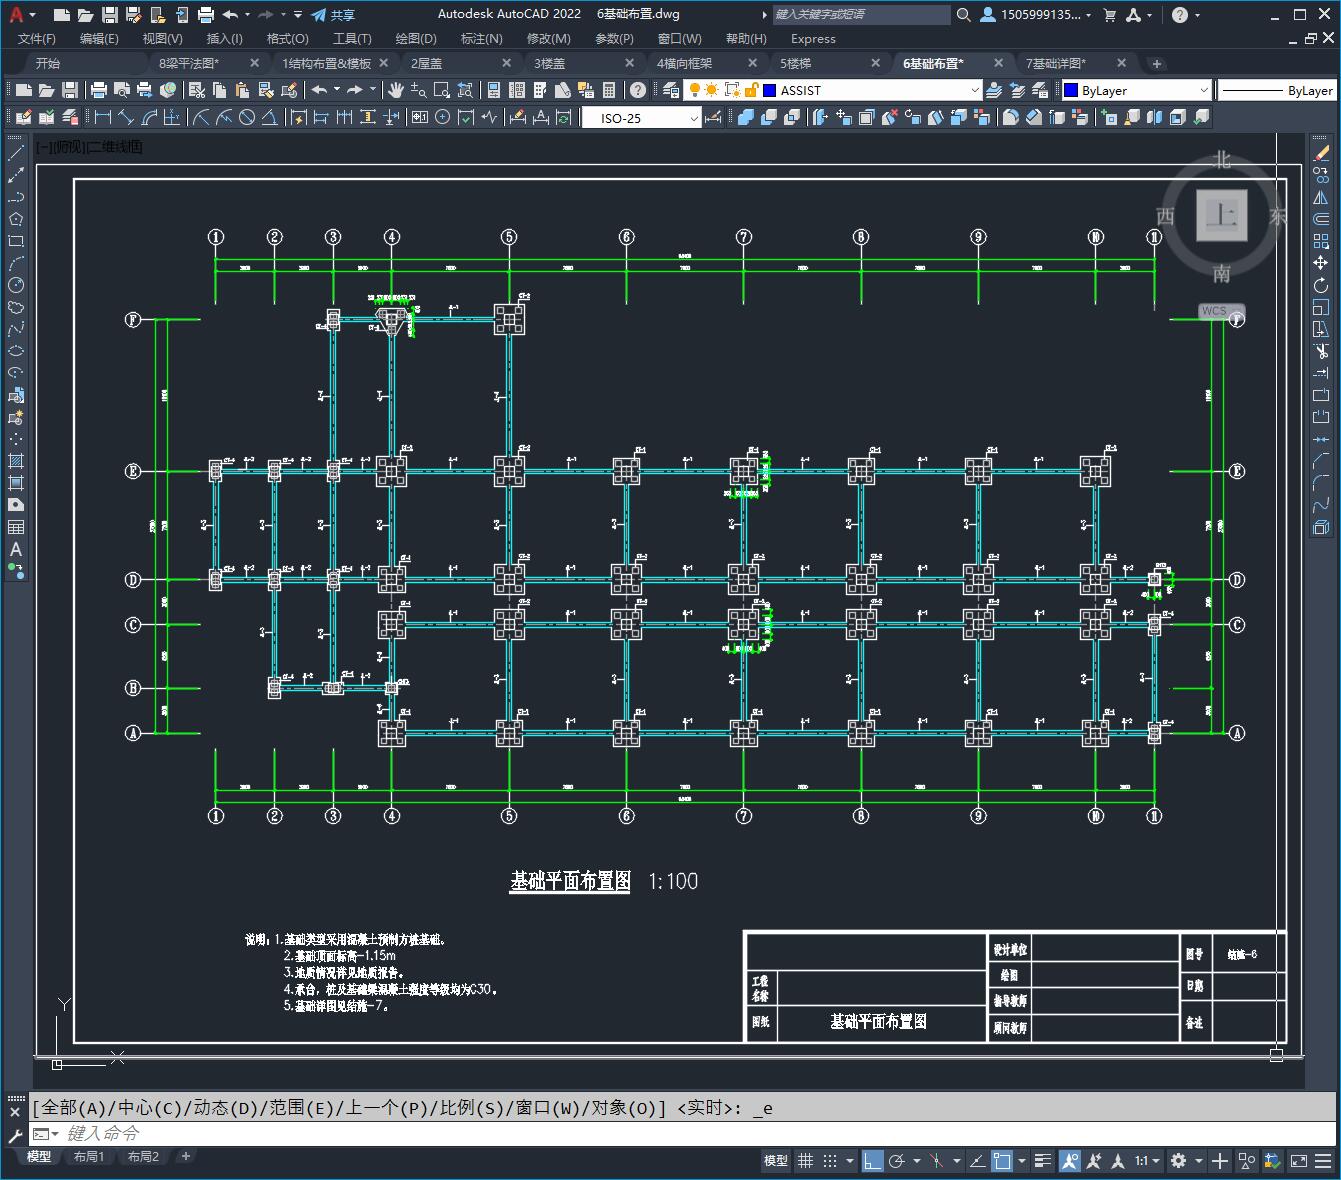Image resolution: width=1341 pixels, height=1180 pixels.
Task: Toggle annotation objects visibility in status bar
Action: (x=1070, y=1160)
